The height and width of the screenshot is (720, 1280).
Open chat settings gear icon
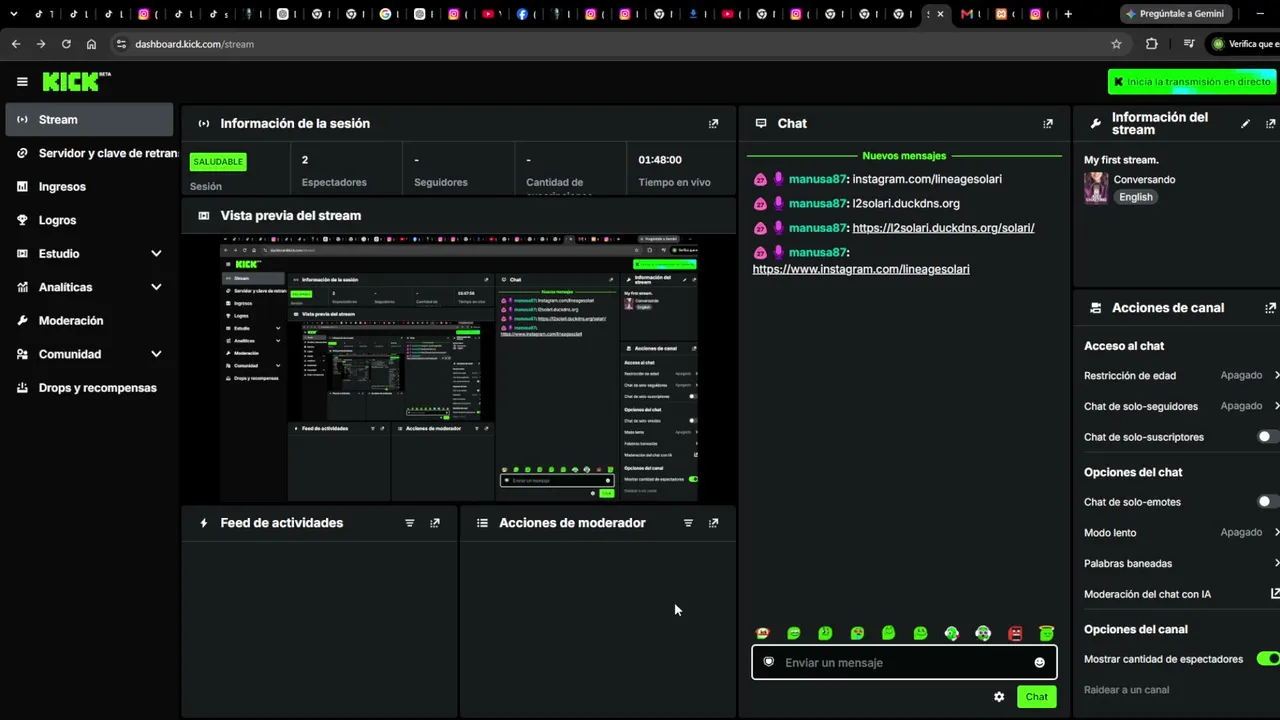click(999, 697)
